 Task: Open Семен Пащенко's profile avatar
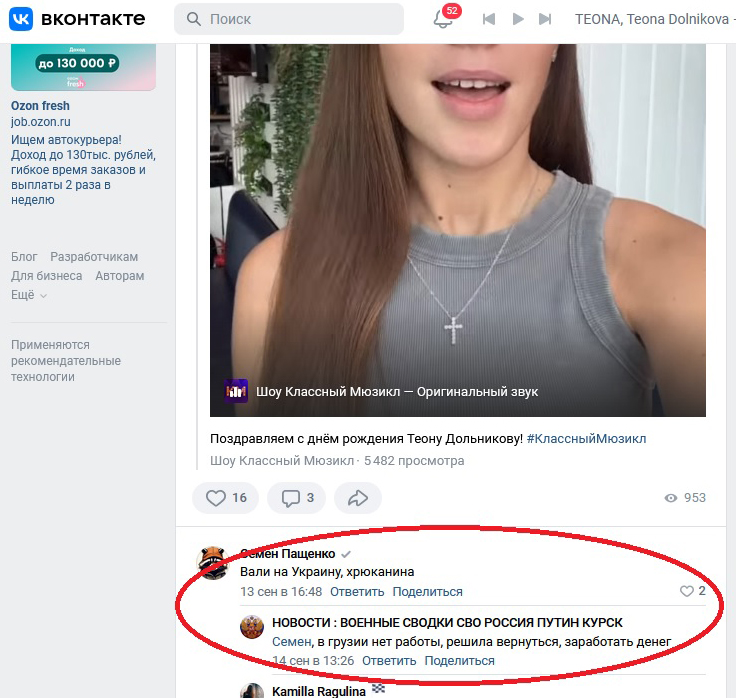[x=212, y=563]
